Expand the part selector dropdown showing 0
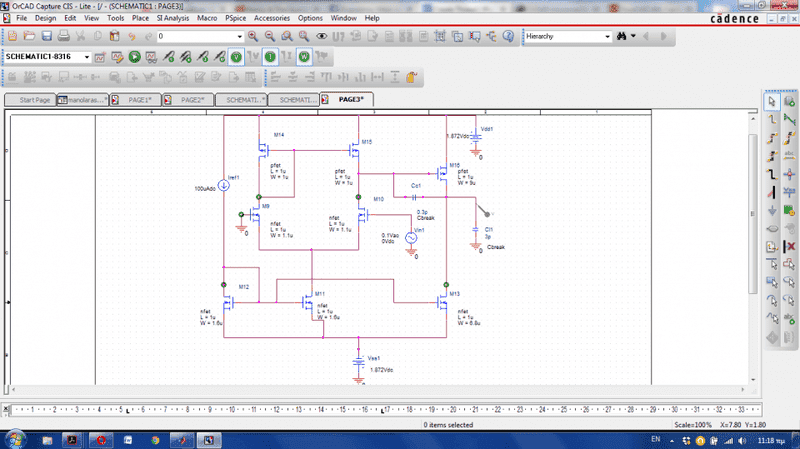 point(238,37)
